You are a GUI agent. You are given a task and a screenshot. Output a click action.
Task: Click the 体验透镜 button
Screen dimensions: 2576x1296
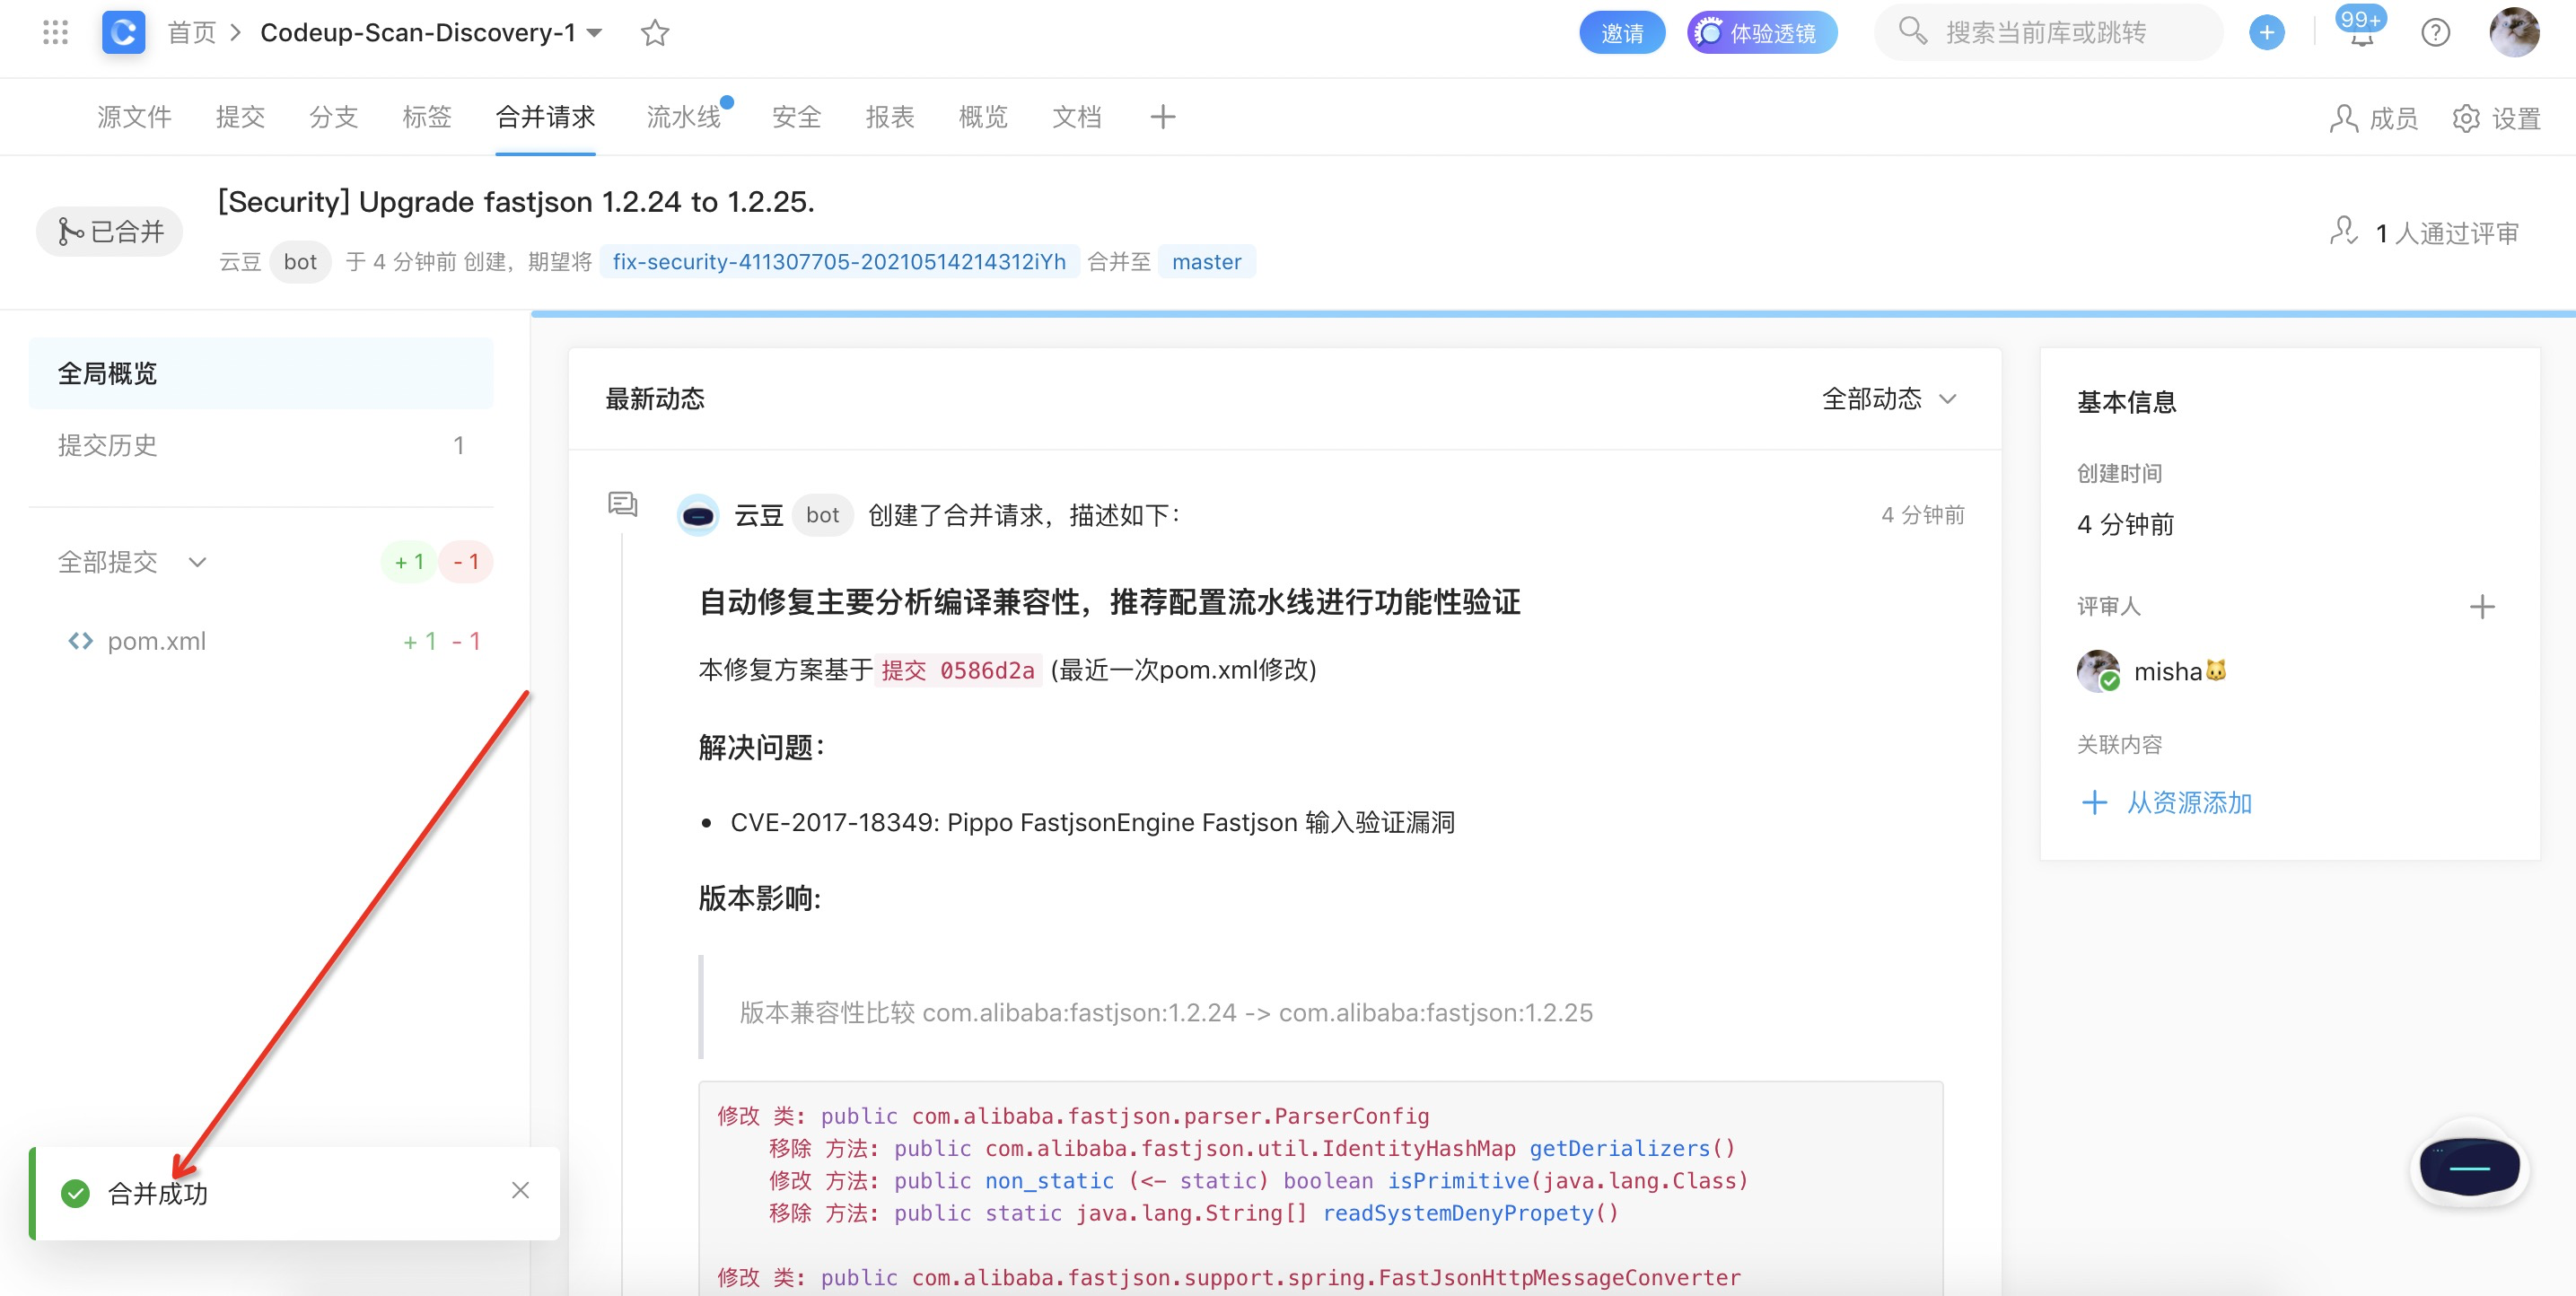point(1762,33)
